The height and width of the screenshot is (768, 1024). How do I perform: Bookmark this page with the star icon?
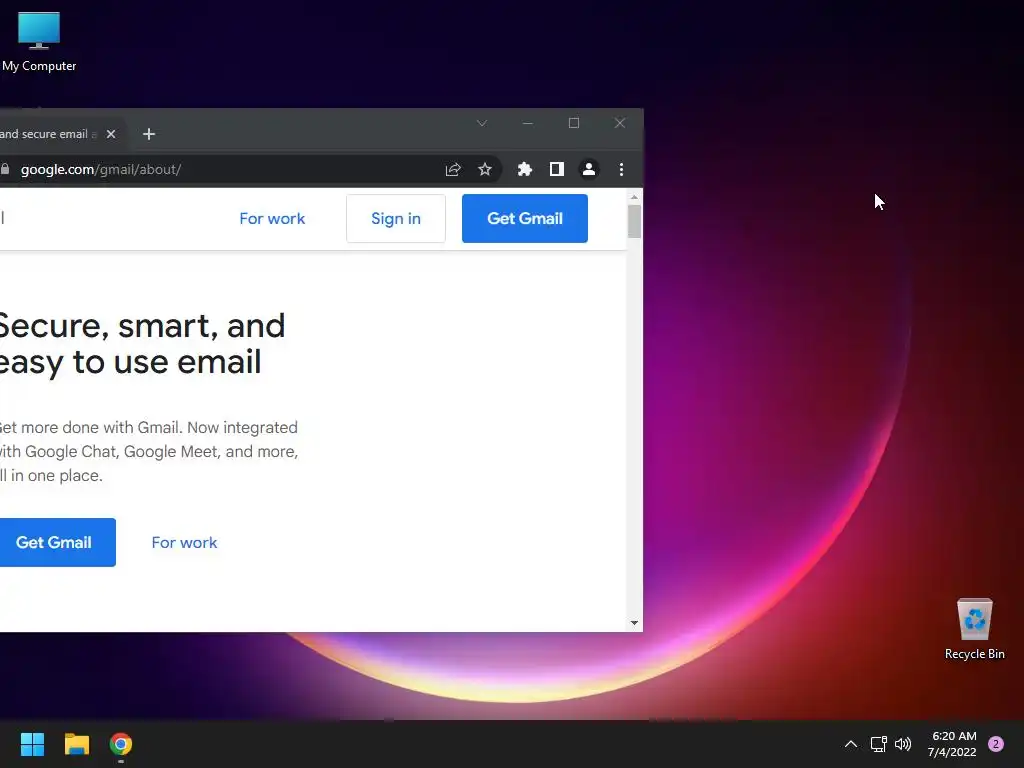tap(485, 170)
